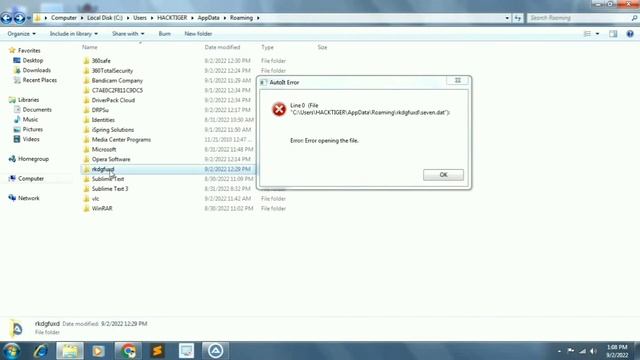This screenshot has height=360, width=640.
Task: Change your view icon in toolbar
Action: [587, 34]
